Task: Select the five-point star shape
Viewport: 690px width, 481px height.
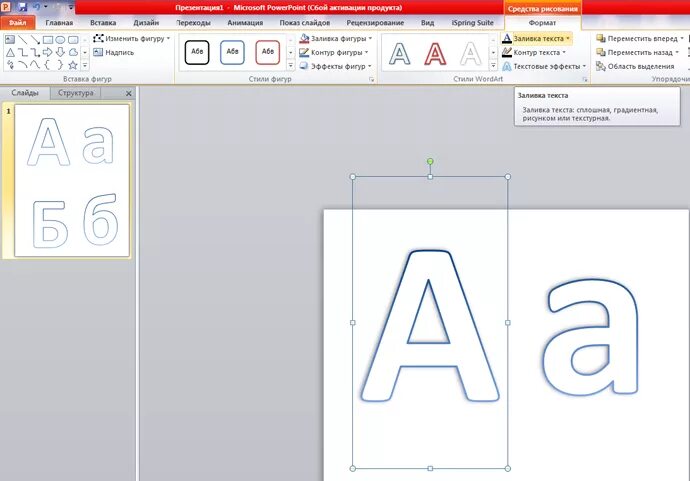Action: point(73,65)
